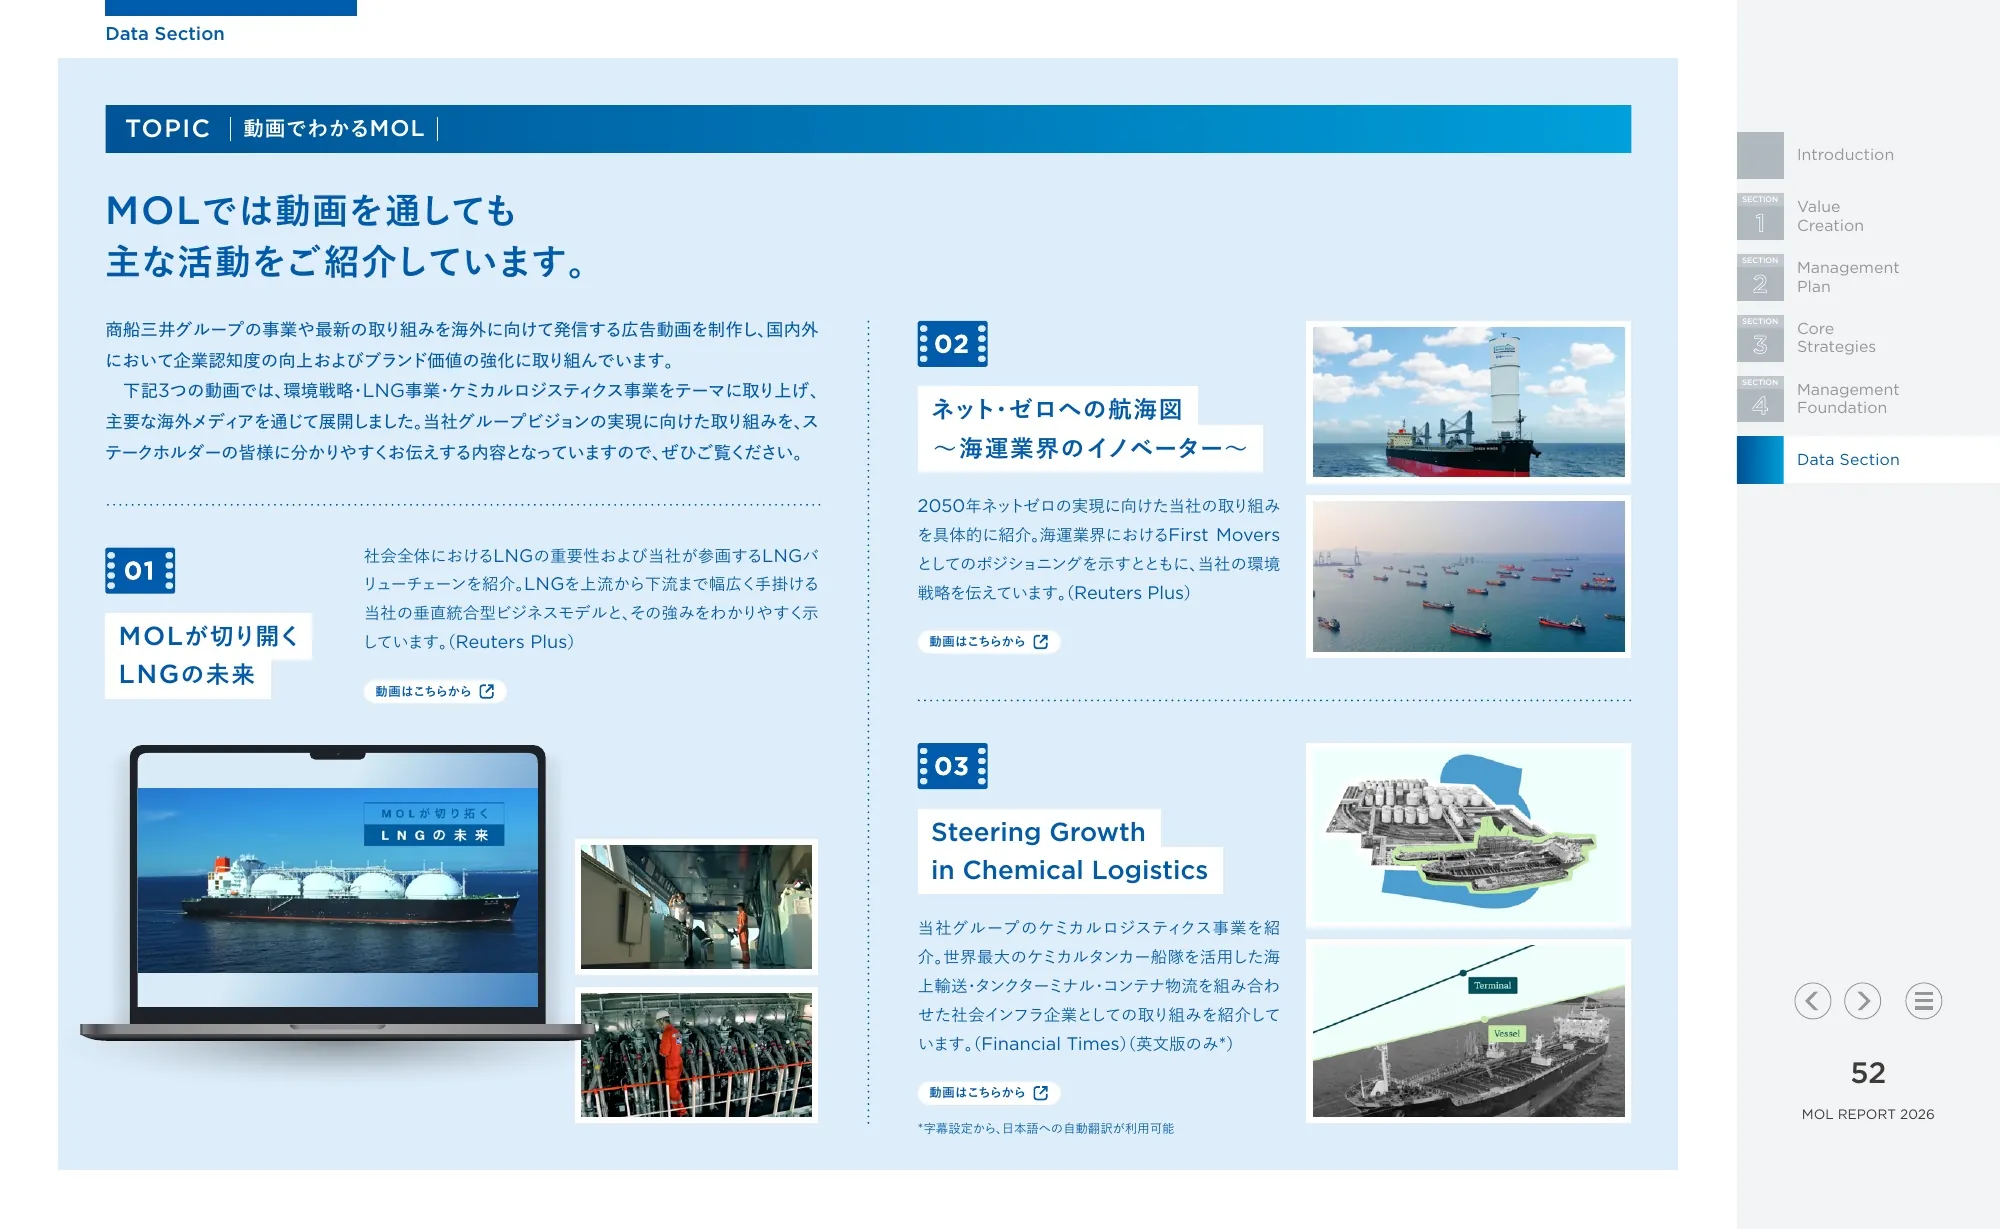
Task: Go to the previous page arrow
Action: point(1812,1001)
